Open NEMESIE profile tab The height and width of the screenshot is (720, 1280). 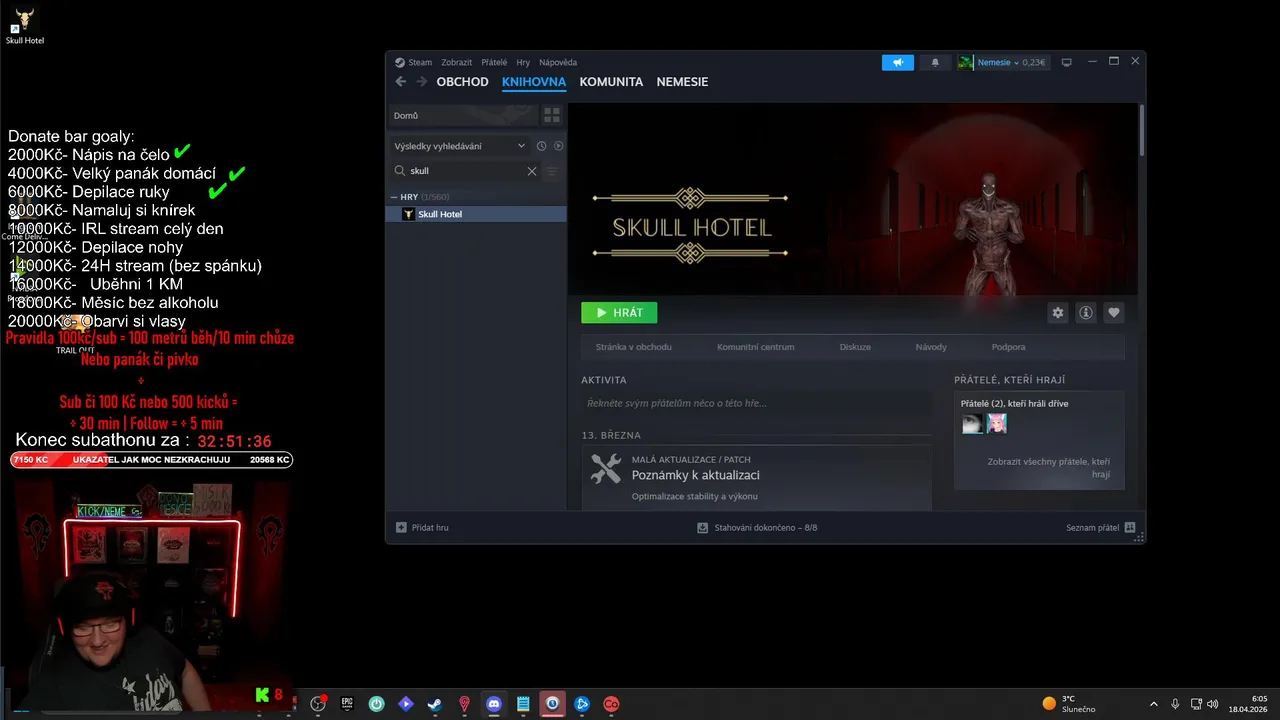pos(682,82)
